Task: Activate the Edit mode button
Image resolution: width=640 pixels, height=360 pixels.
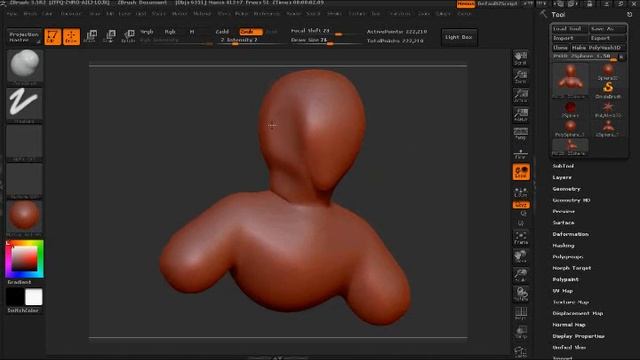Action: 53,37
